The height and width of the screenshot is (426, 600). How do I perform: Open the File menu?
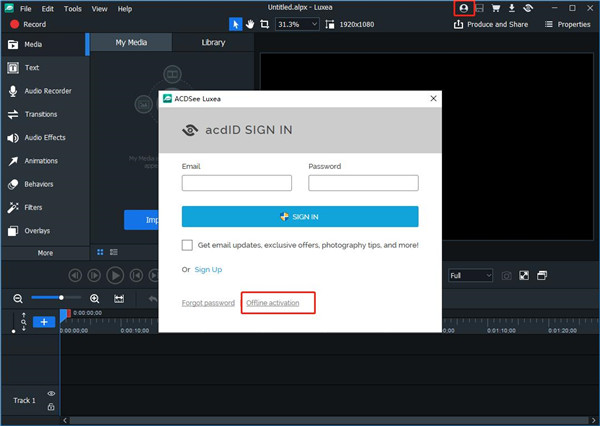pos(26,9)
